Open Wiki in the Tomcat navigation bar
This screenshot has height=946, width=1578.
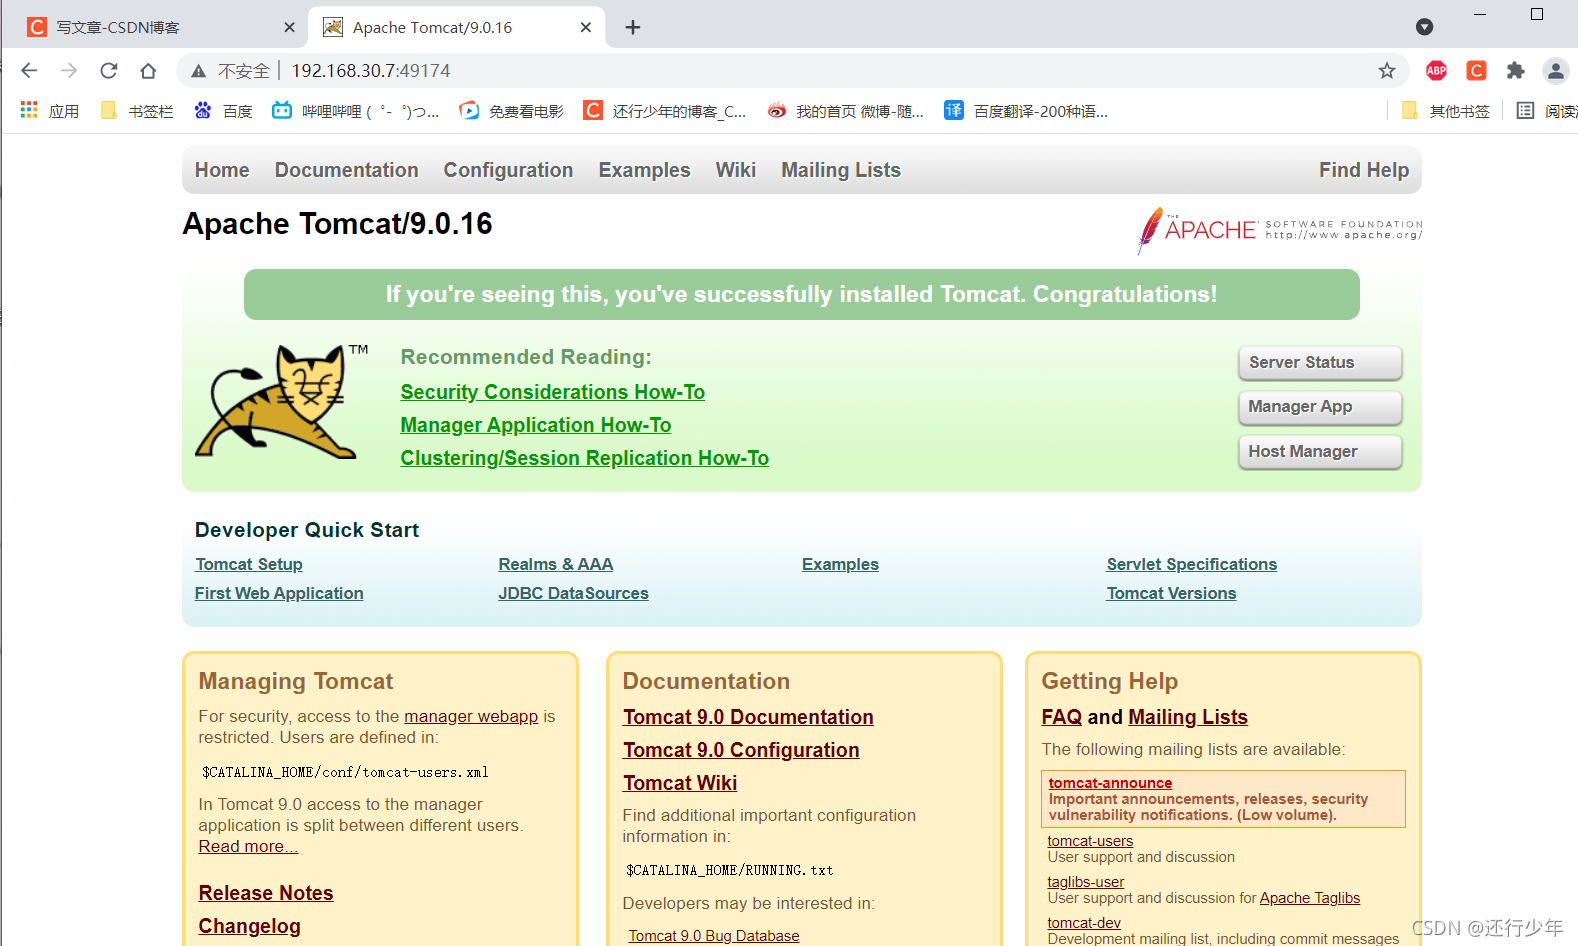736,170
